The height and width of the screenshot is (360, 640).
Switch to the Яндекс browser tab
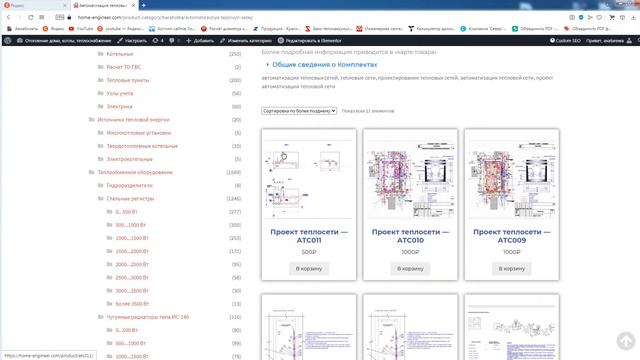(35, 6)
